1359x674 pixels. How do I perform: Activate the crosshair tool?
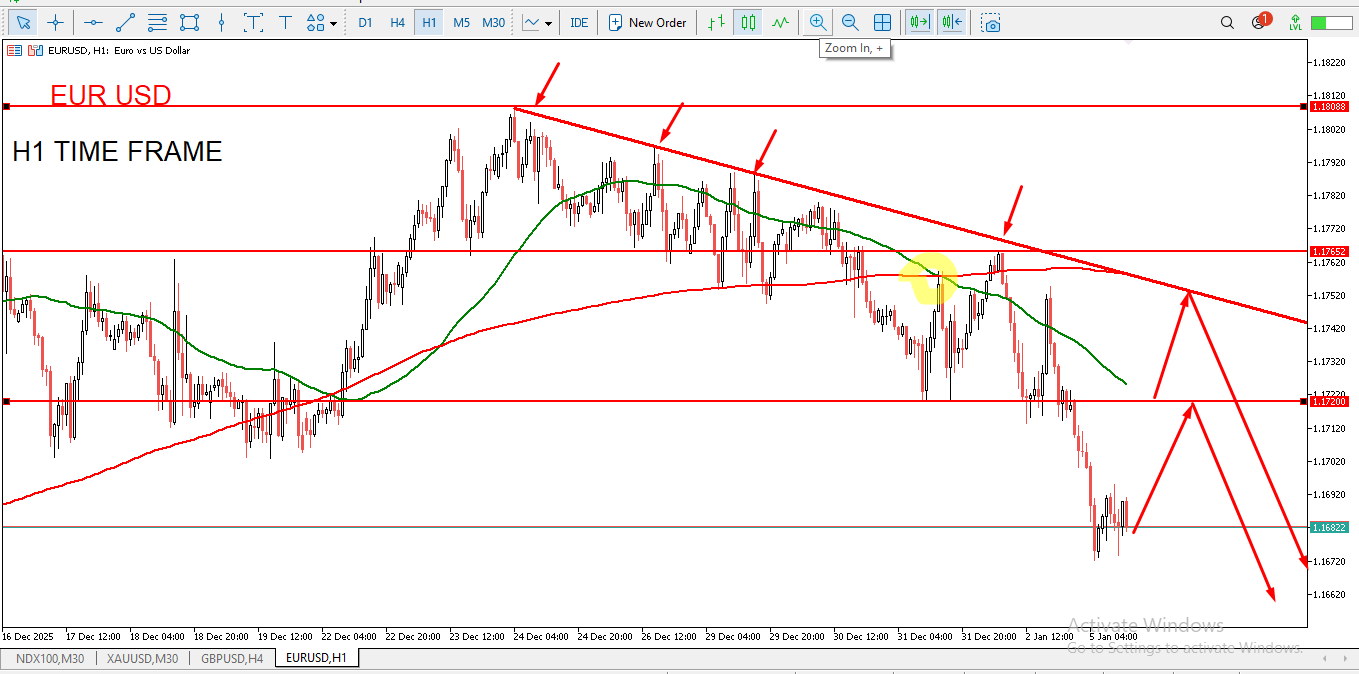56,22
